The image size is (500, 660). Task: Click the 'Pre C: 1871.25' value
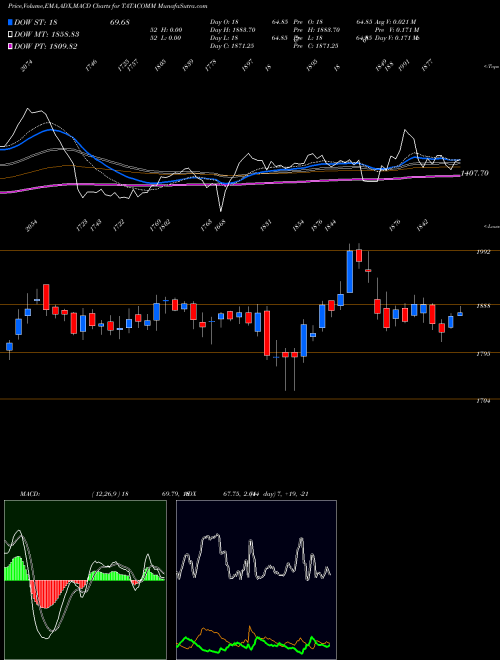[316, 46]
